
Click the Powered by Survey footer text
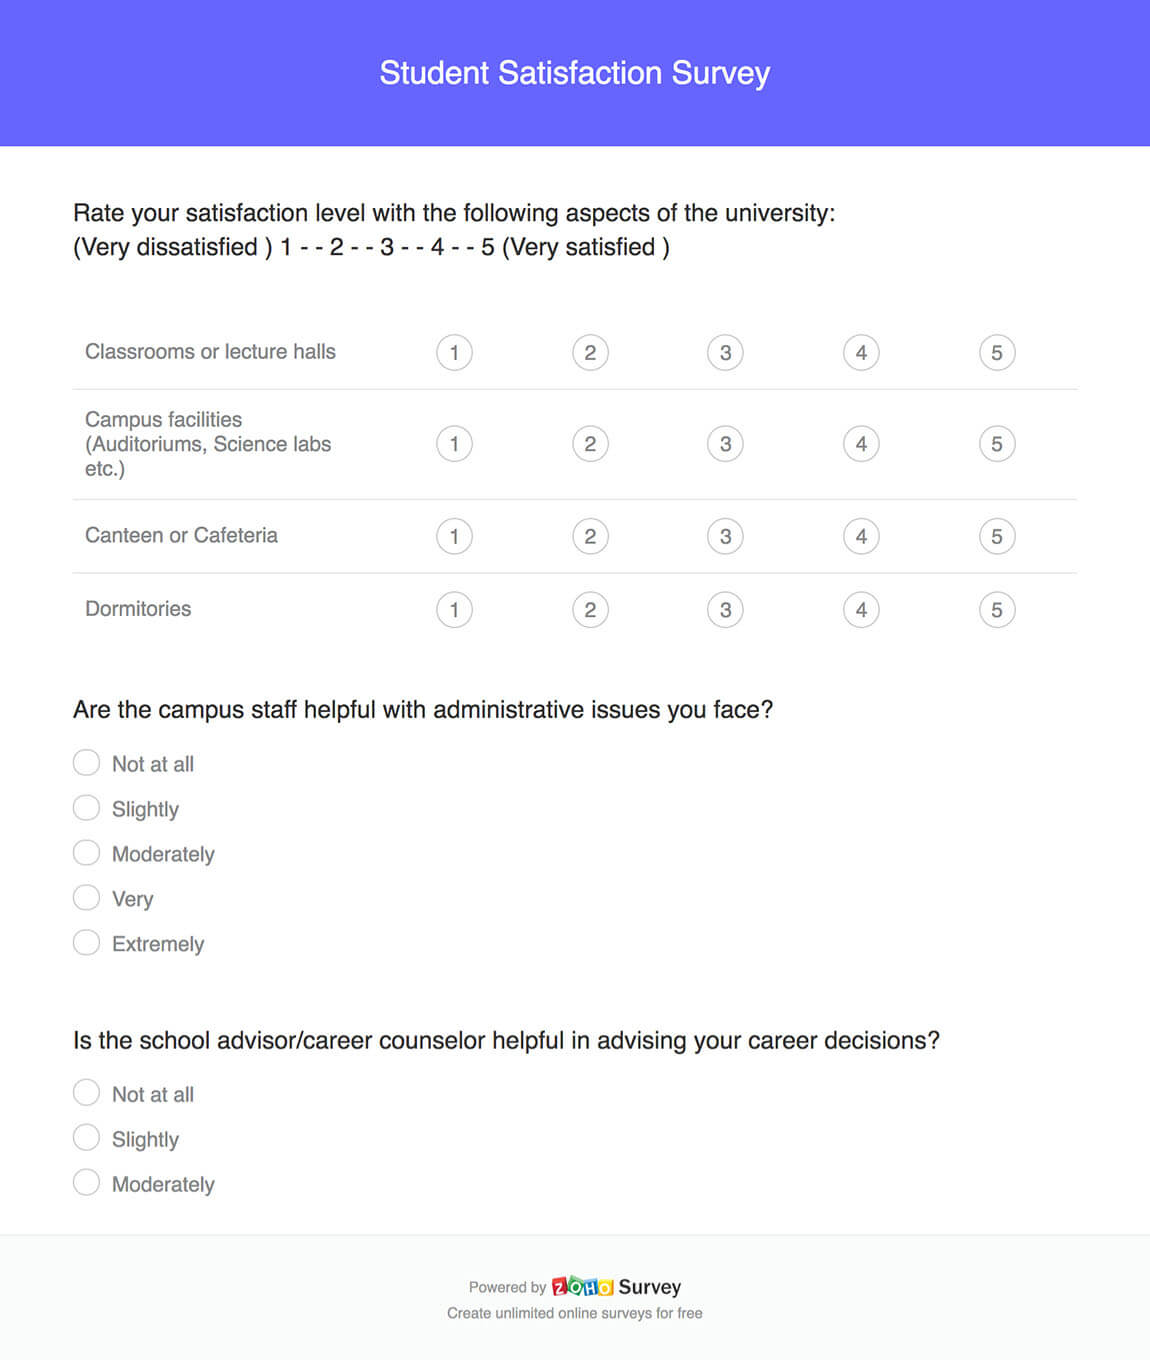click(575, 1287)
